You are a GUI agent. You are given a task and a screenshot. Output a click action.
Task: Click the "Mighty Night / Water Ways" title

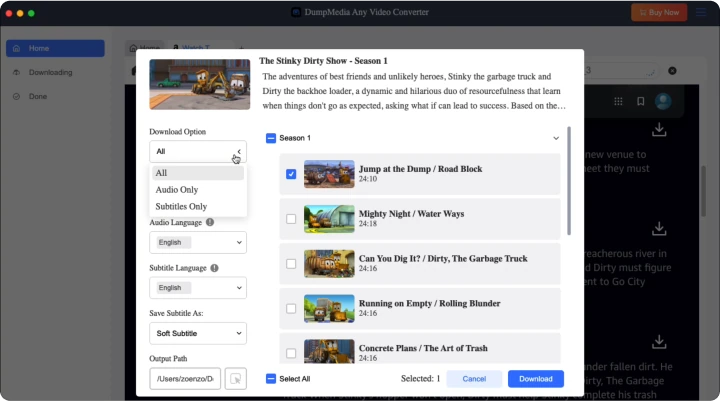point(411,214)
